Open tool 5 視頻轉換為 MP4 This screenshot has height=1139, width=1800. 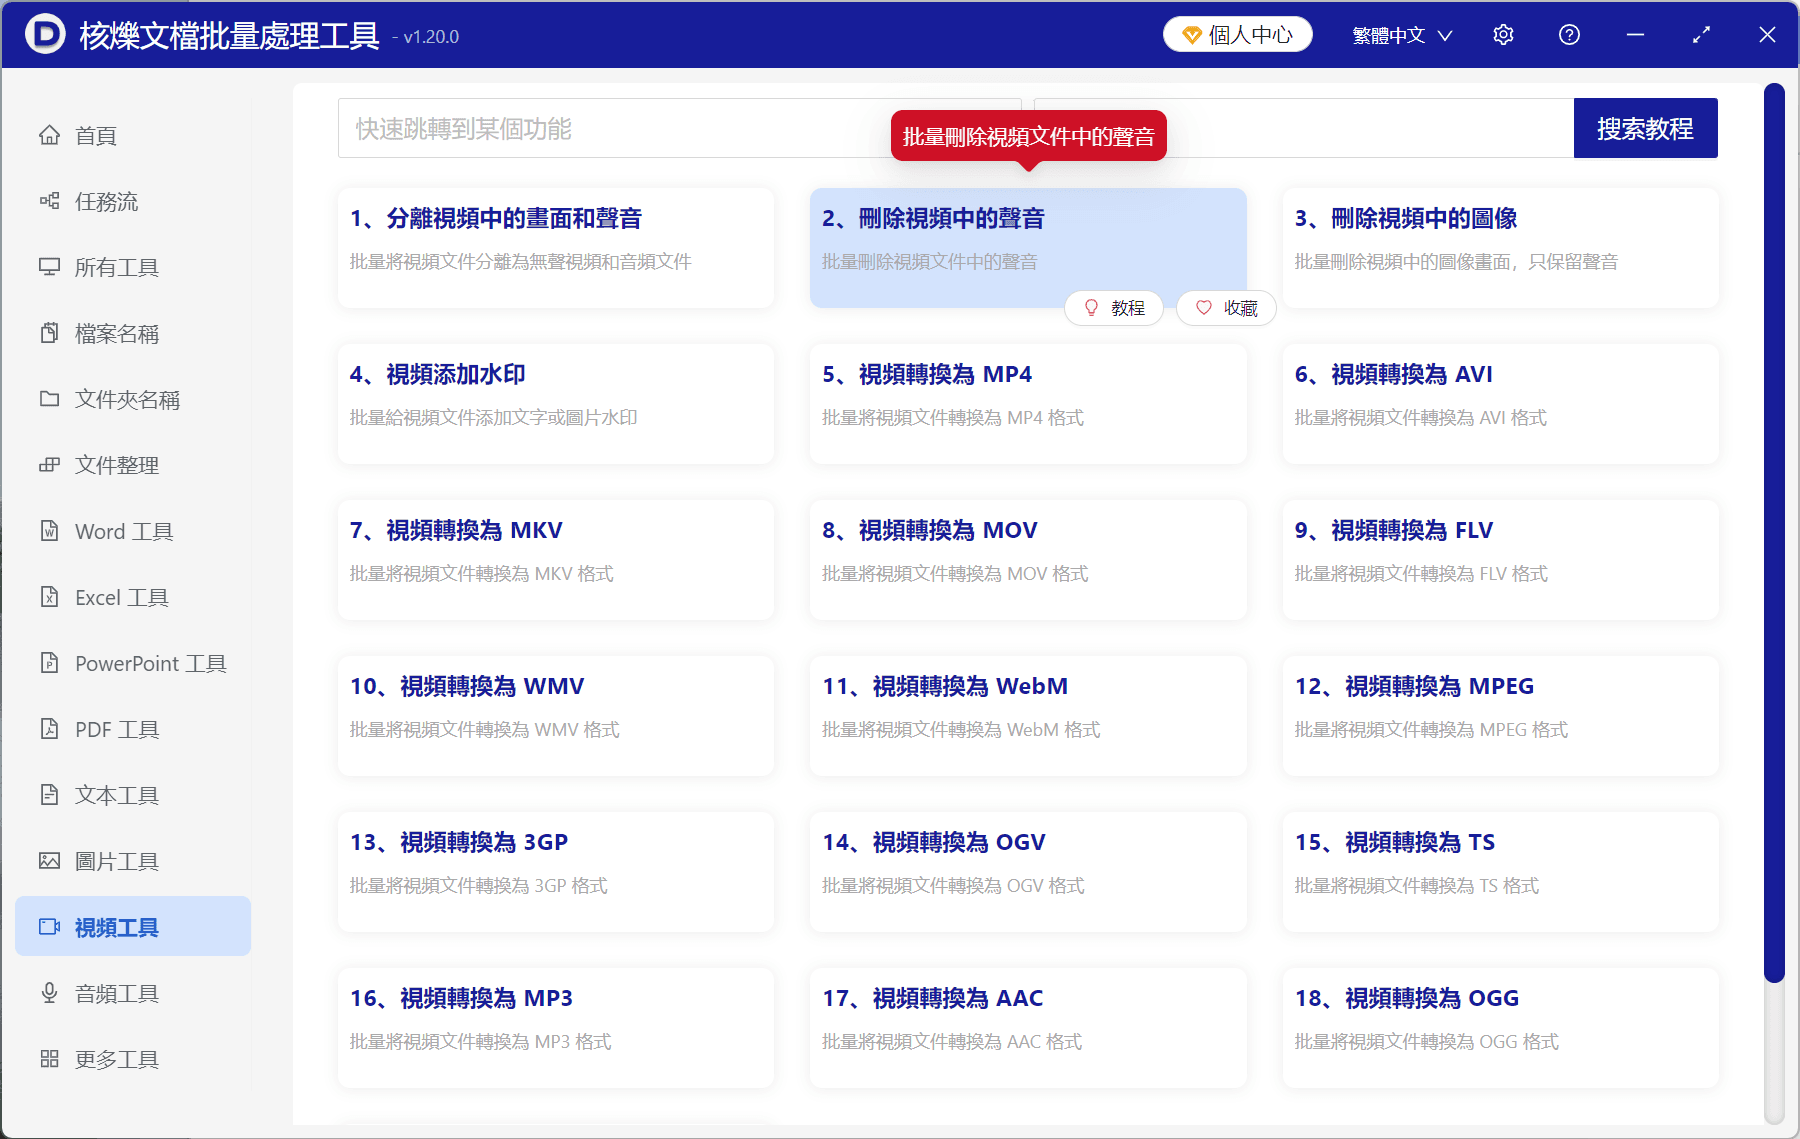tap(1028, 404)
